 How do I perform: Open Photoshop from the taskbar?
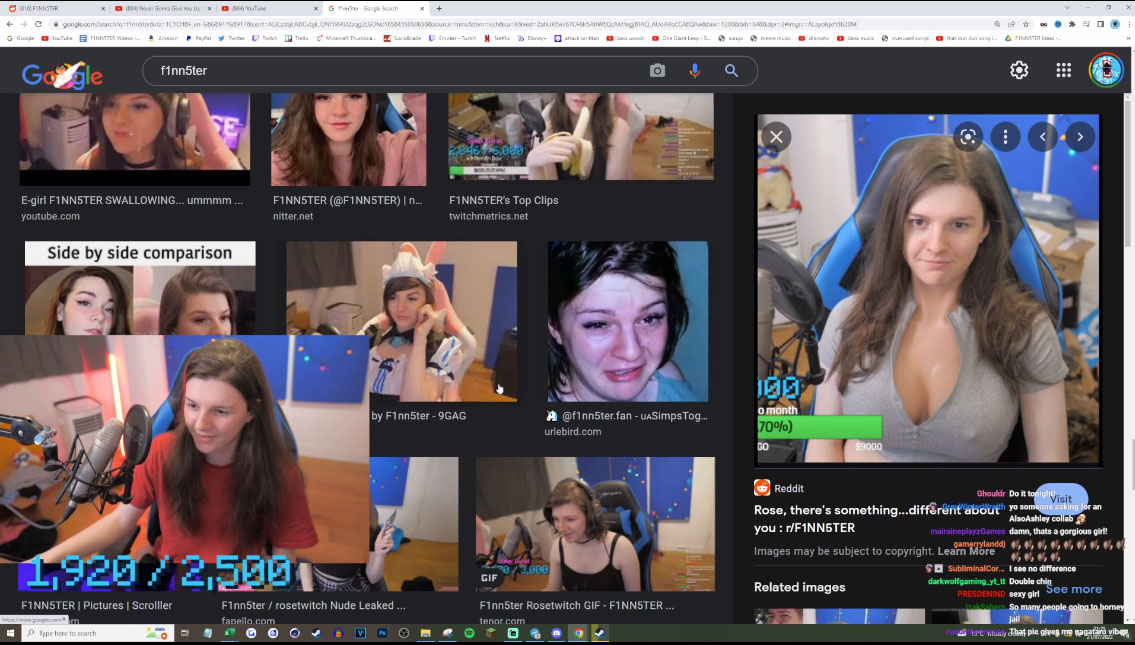coord(381,633)
